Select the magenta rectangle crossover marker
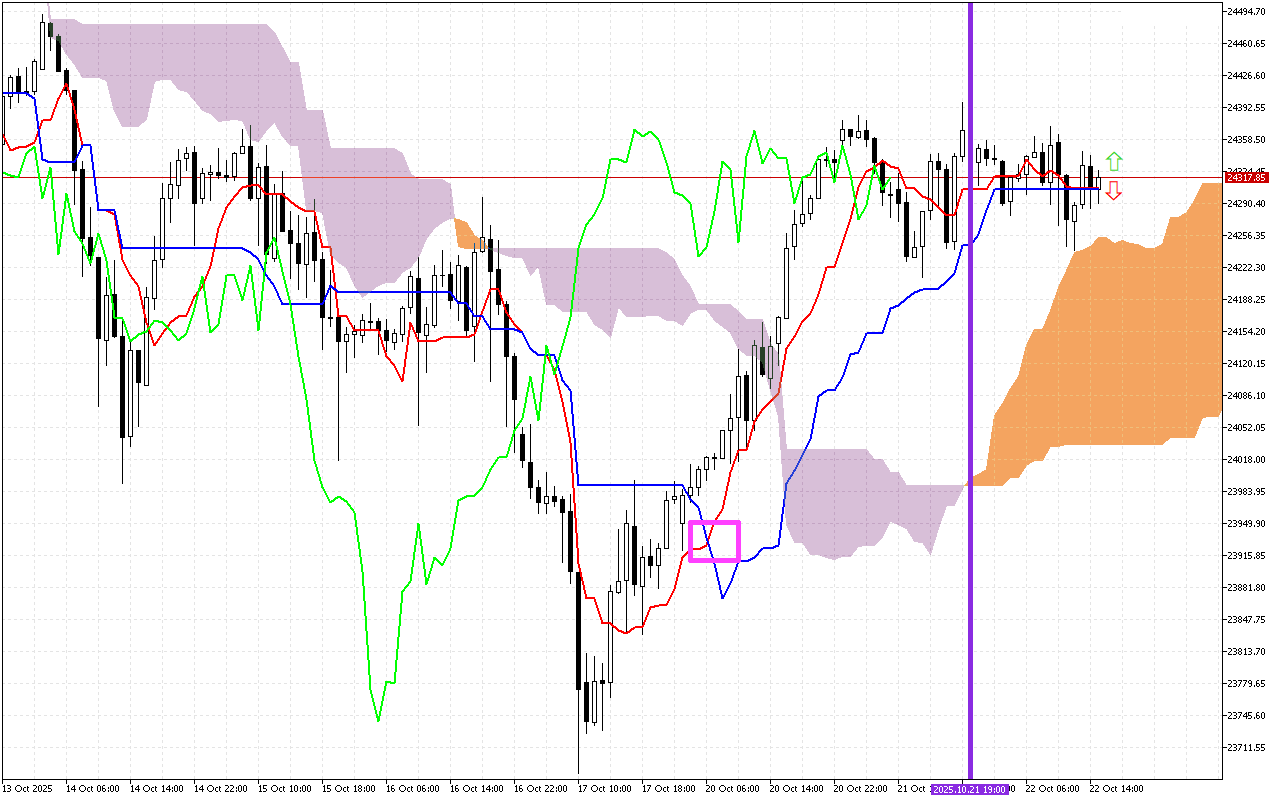Screen dimensions: 1280x800 pos(714,541)
